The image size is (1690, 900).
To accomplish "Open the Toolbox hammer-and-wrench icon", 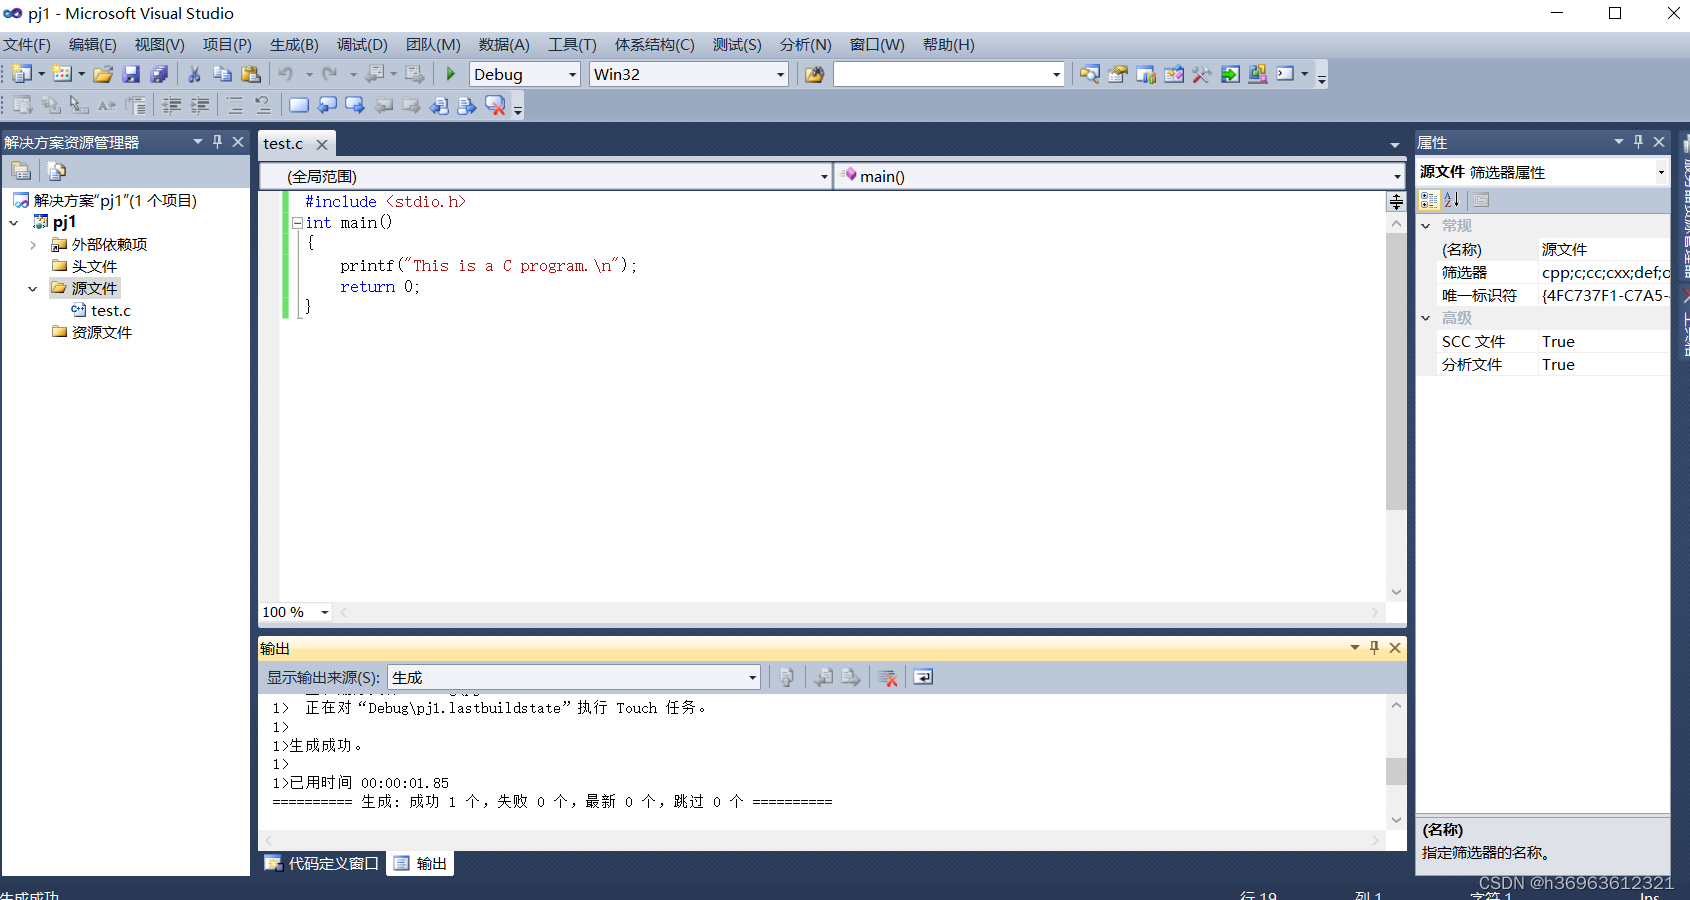I will (x=1202, y=74).
